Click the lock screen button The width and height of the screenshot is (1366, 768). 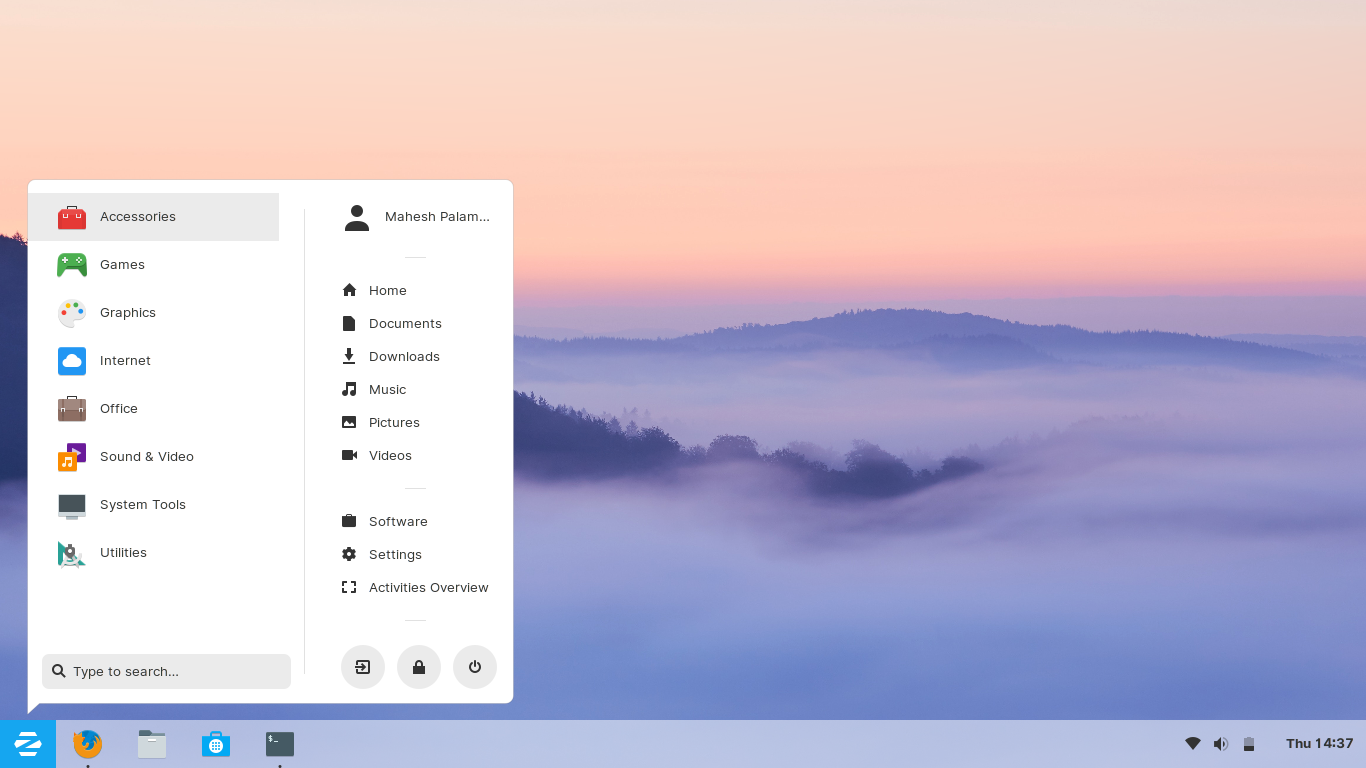click(419, 667)
